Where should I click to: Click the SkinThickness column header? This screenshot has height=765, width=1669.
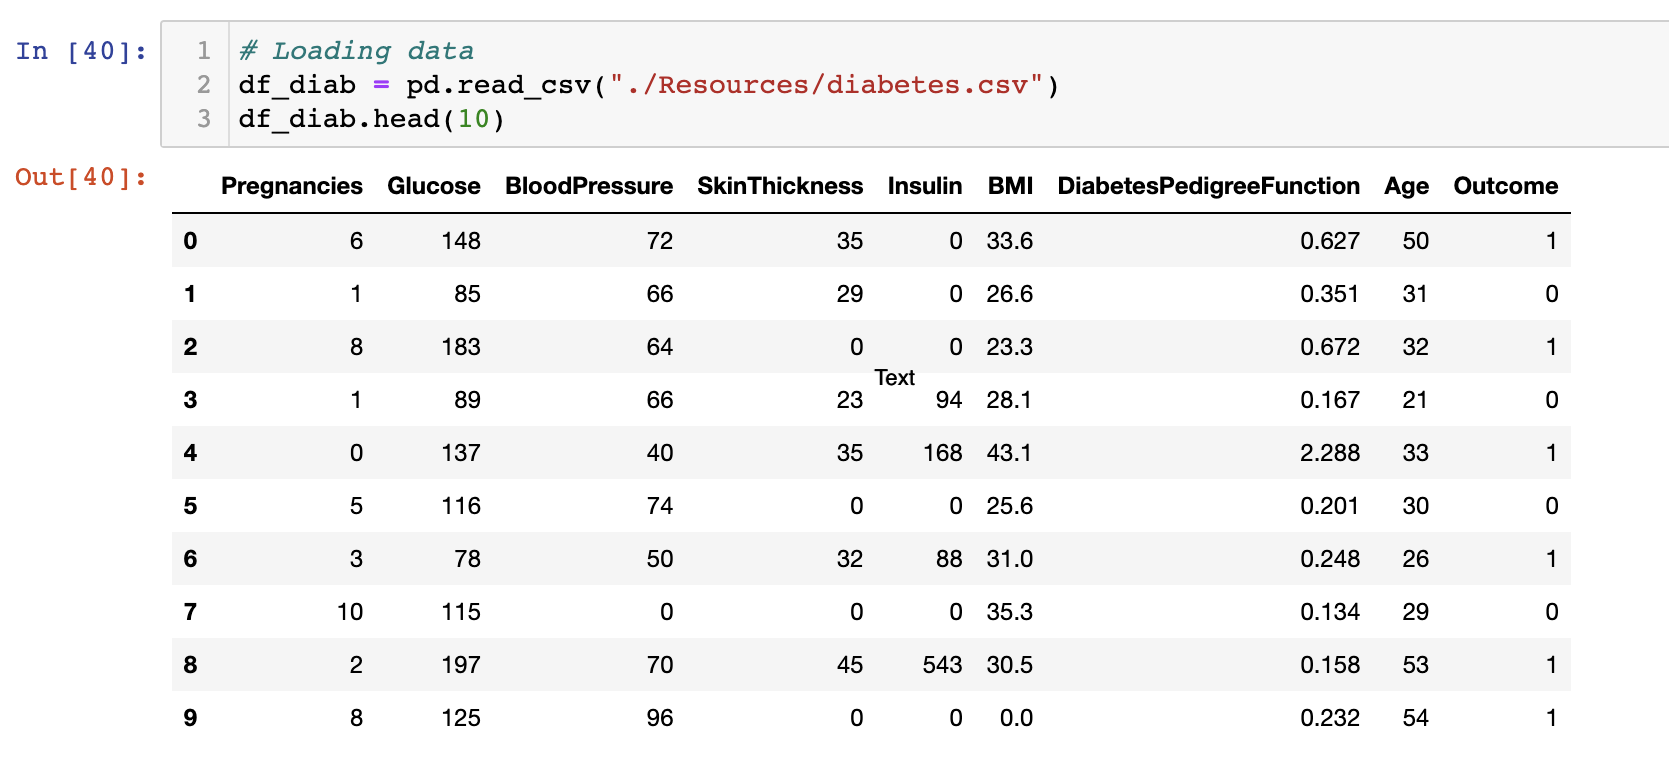click(780, 186)
